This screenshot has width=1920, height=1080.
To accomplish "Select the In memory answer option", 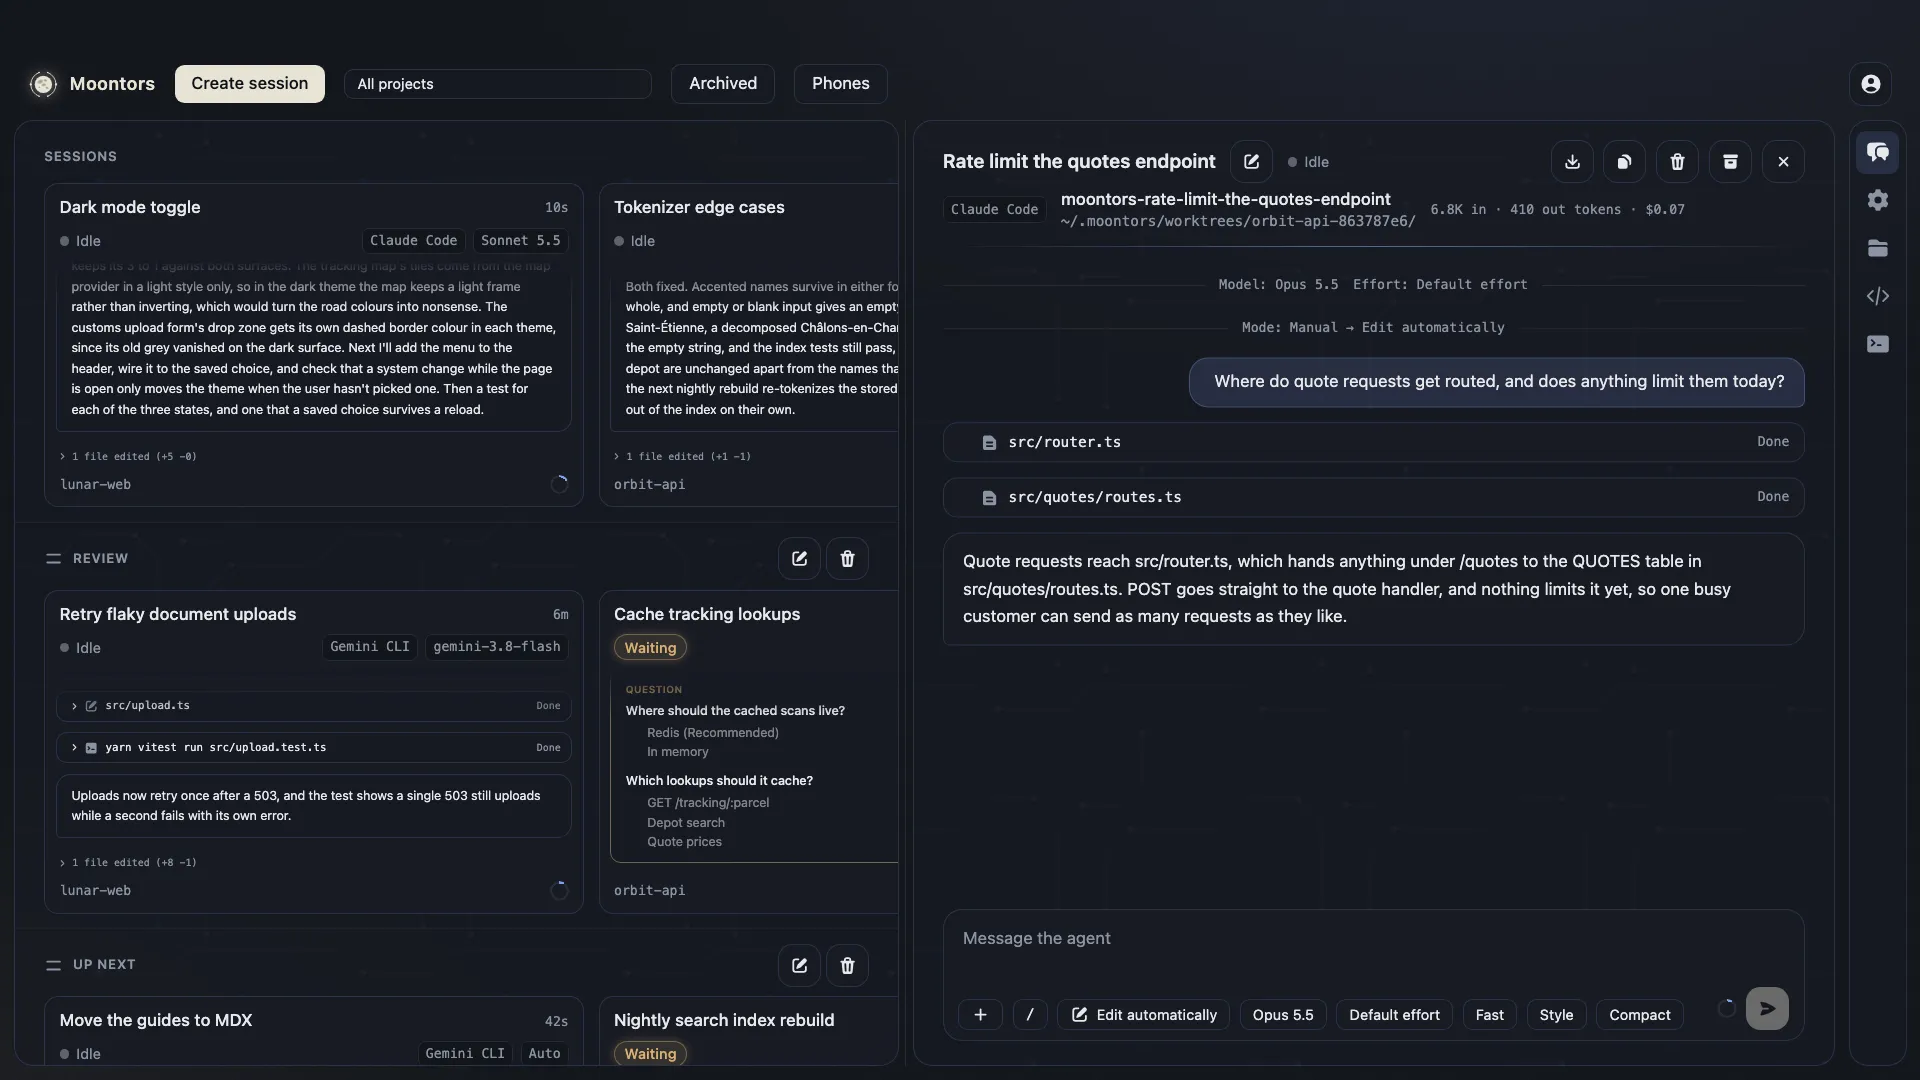I will (677, 752).
